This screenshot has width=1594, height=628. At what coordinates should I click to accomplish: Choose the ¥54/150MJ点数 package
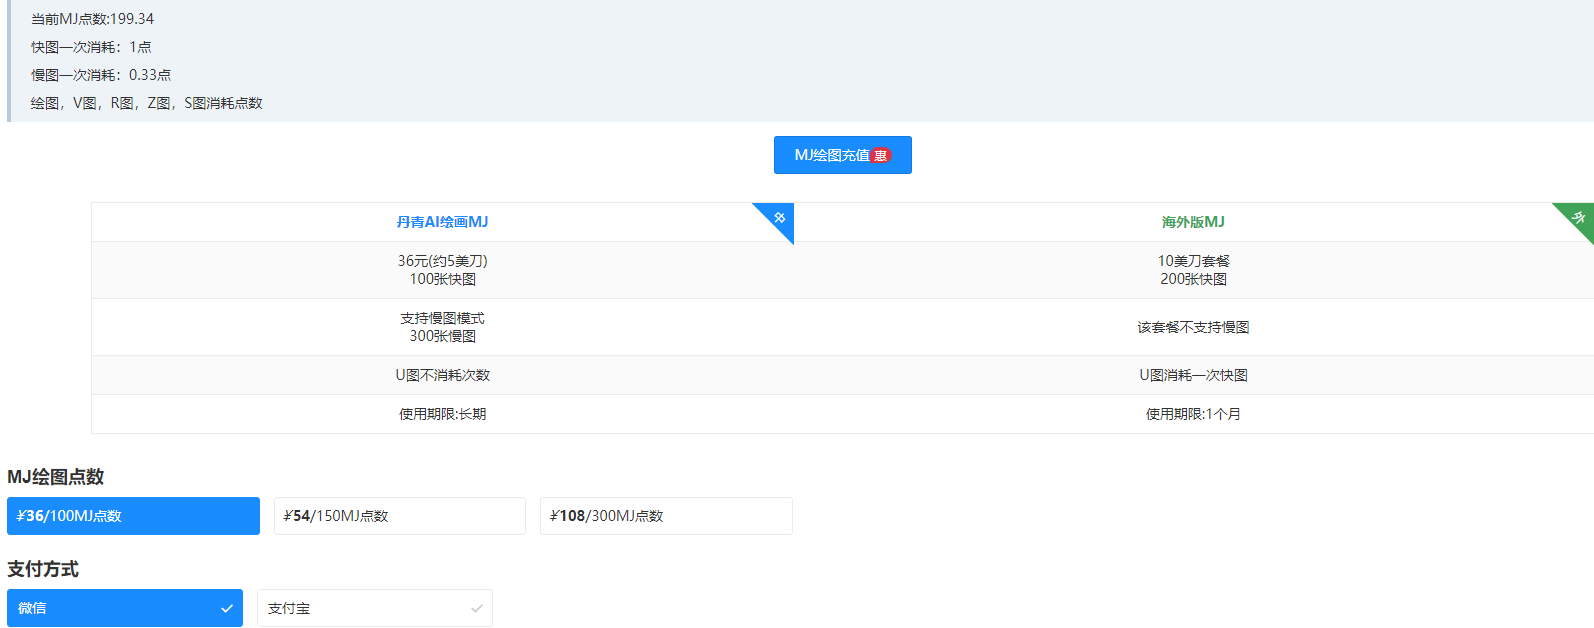click(x=399, y=516)
